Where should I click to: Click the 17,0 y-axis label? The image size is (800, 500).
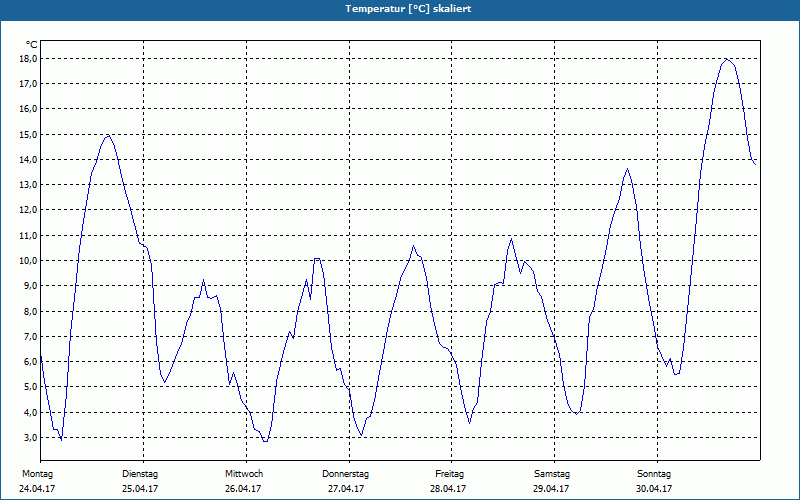tap(28, 84)
